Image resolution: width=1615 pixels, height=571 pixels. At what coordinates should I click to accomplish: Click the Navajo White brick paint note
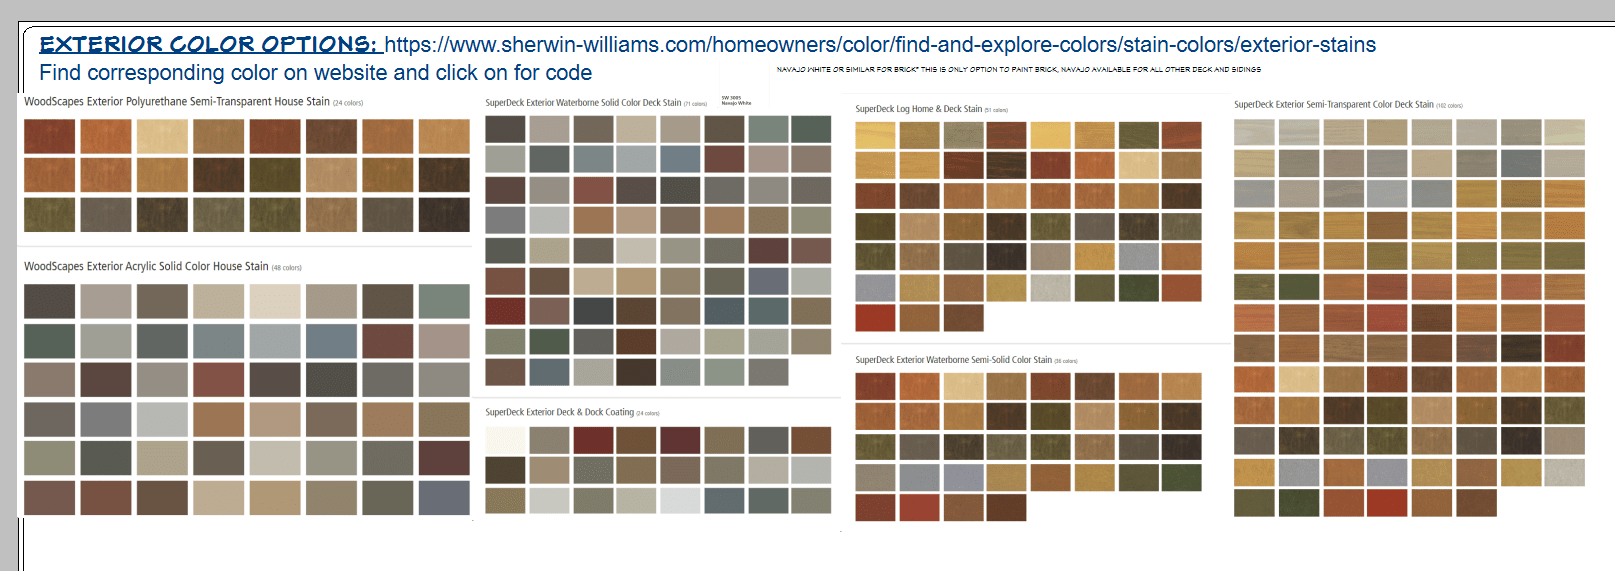1018,70
